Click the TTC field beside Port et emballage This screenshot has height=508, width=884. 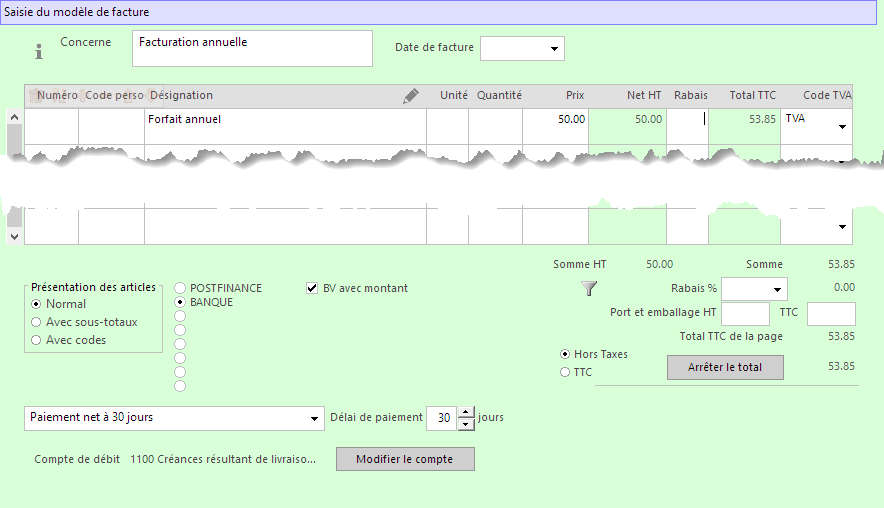[831, 314]
